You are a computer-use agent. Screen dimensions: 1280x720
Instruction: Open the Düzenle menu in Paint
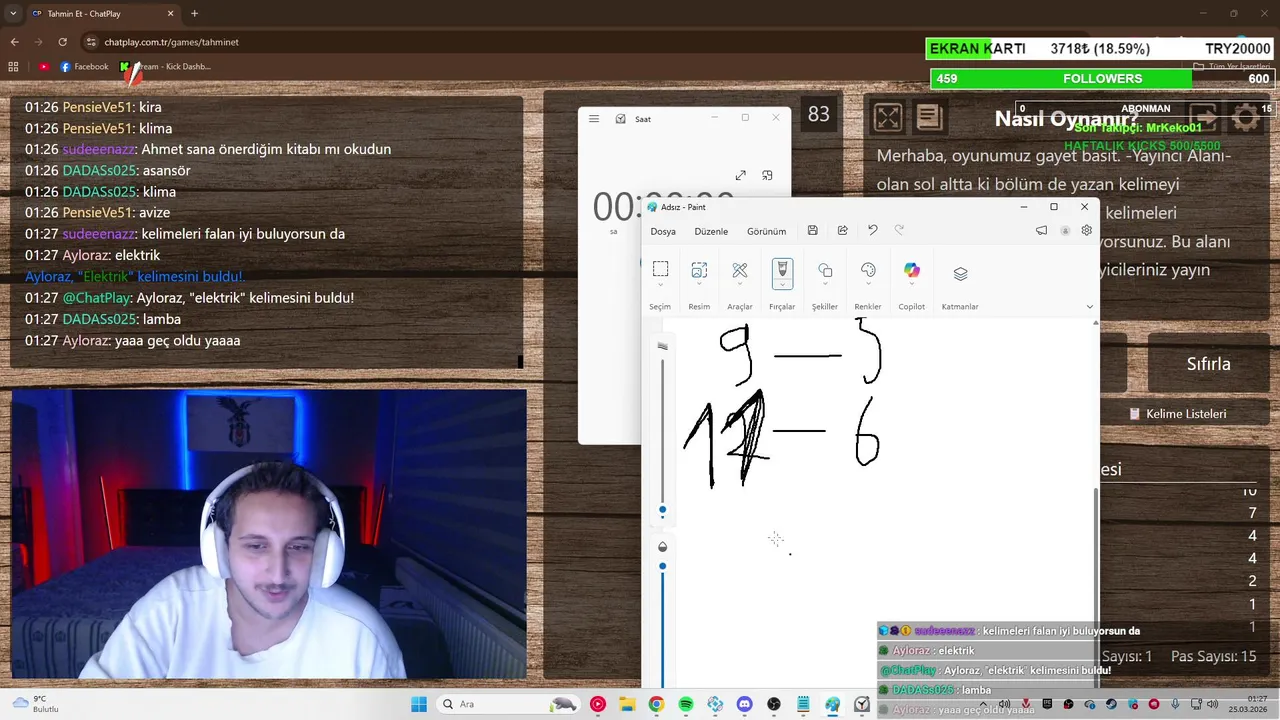[711, 231]
